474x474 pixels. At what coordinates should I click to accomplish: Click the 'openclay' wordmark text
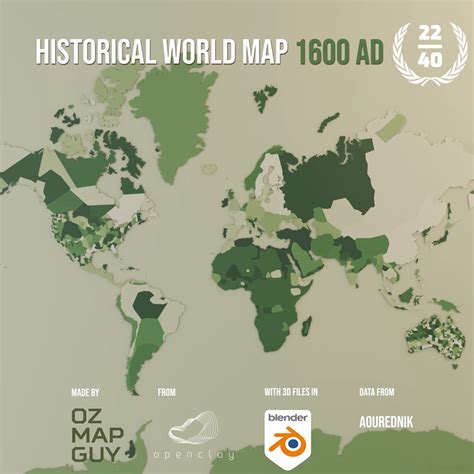point(194,455)
